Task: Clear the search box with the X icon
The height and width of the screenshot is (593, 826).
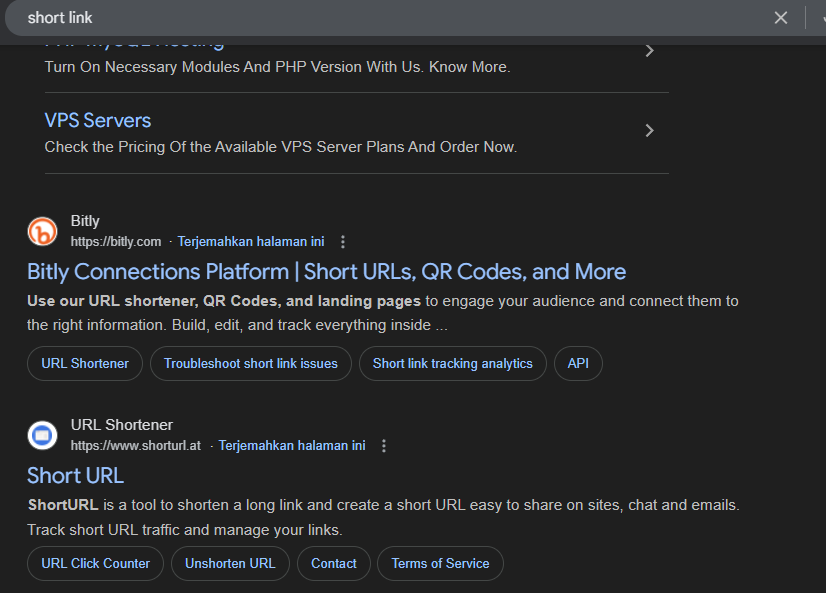Action: [x=781, y=18]
